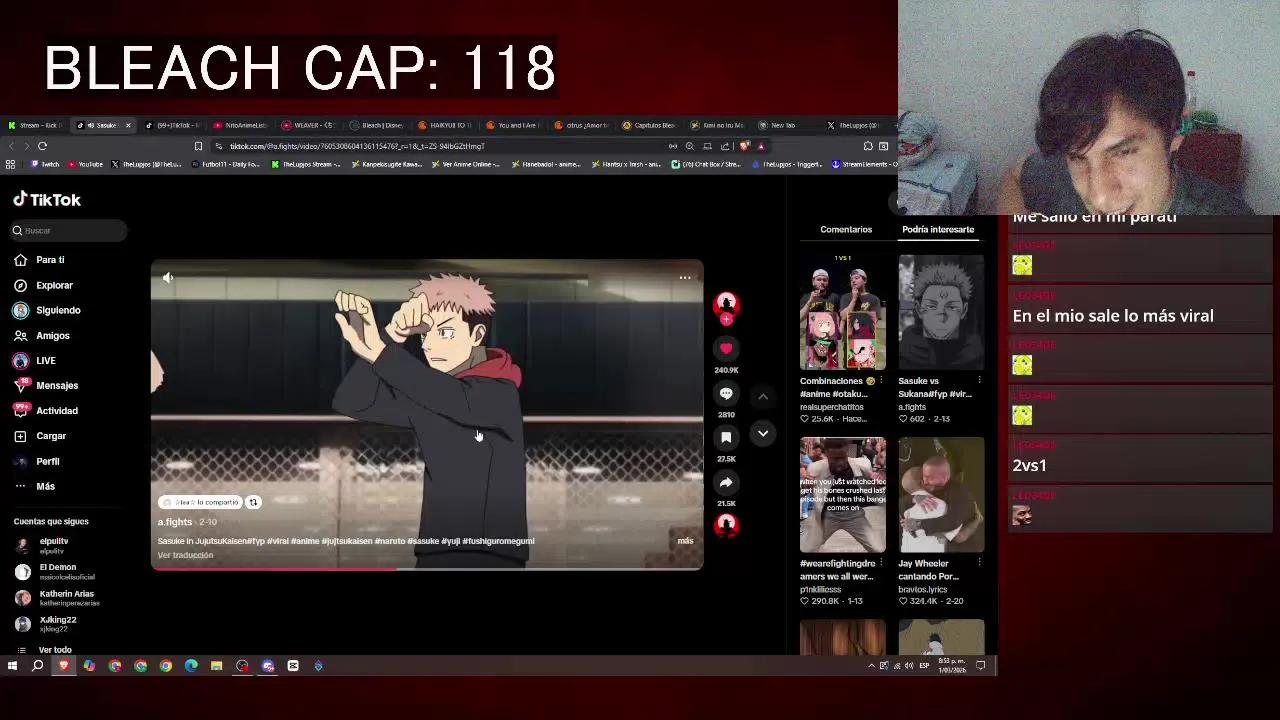This screenshot has height=720, width=1280.
Task: Open volume control in system tray
Action: [907, 666]
